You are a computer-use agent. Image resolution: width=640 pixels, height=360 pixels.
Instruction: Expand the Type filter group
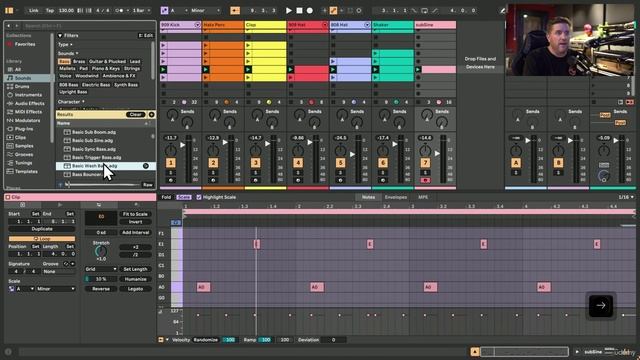point(65,44)
